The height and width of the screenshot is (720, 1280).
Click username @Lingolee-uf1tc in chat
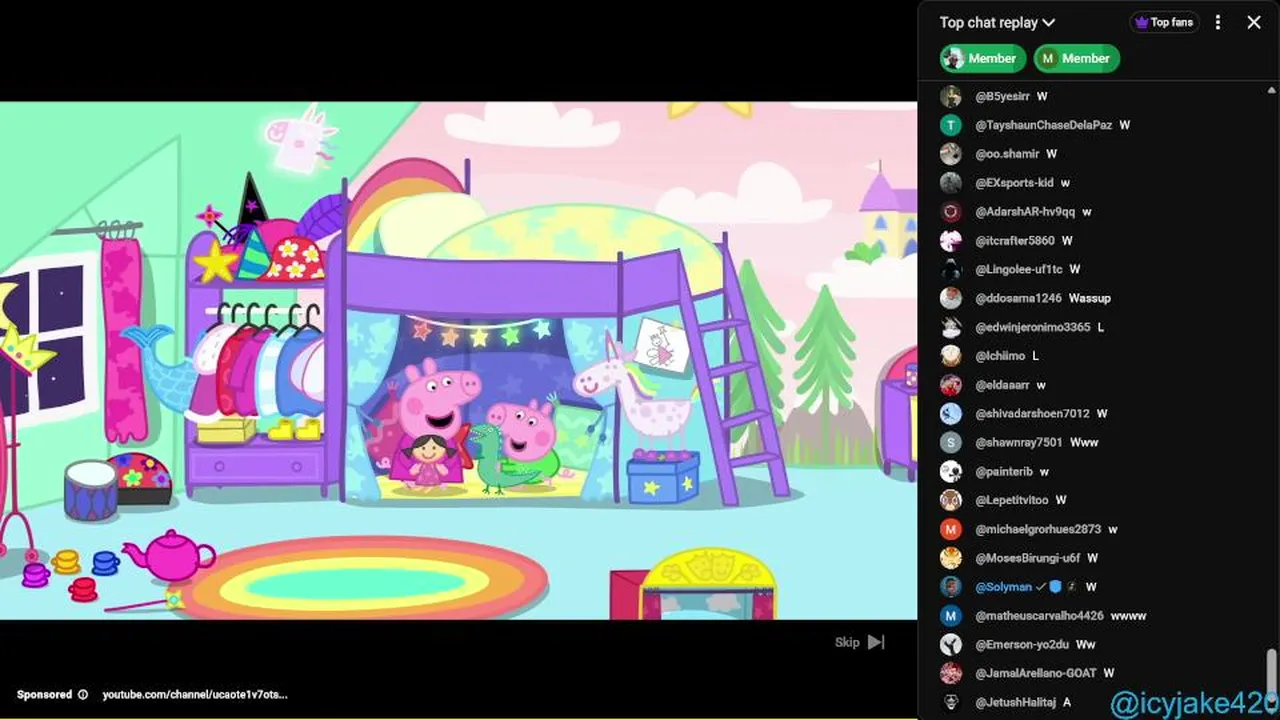tap(1018, 269)
